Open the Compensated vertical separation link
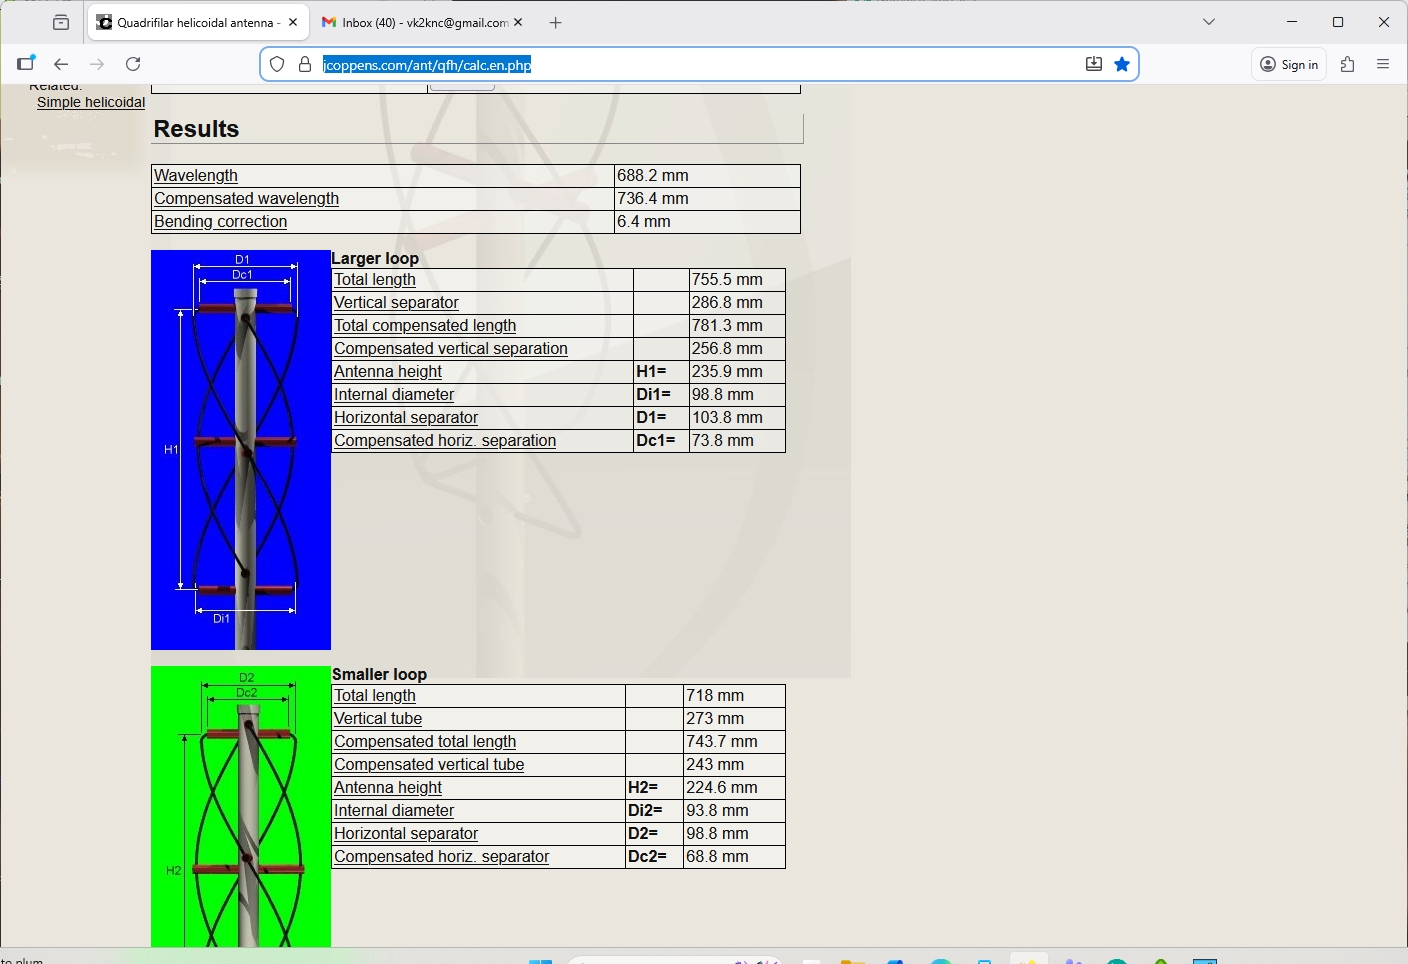Screen dimensions: 1408x964 451,348
